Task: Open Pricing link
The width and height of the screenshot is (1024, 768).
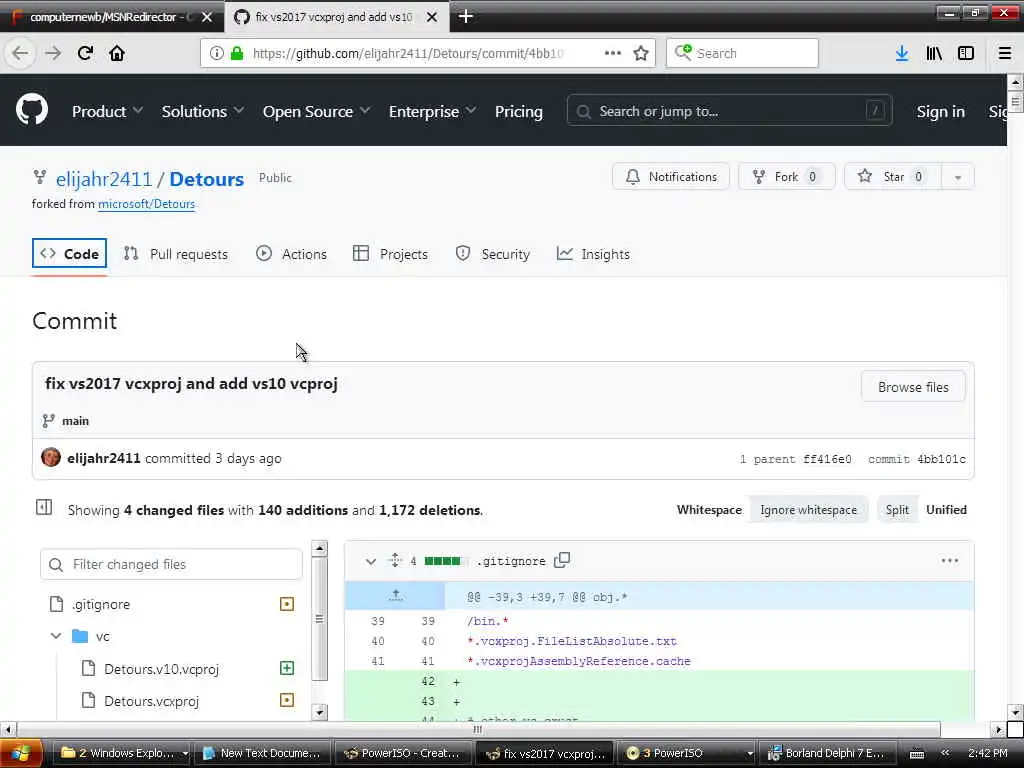Action: click(519, 111)
